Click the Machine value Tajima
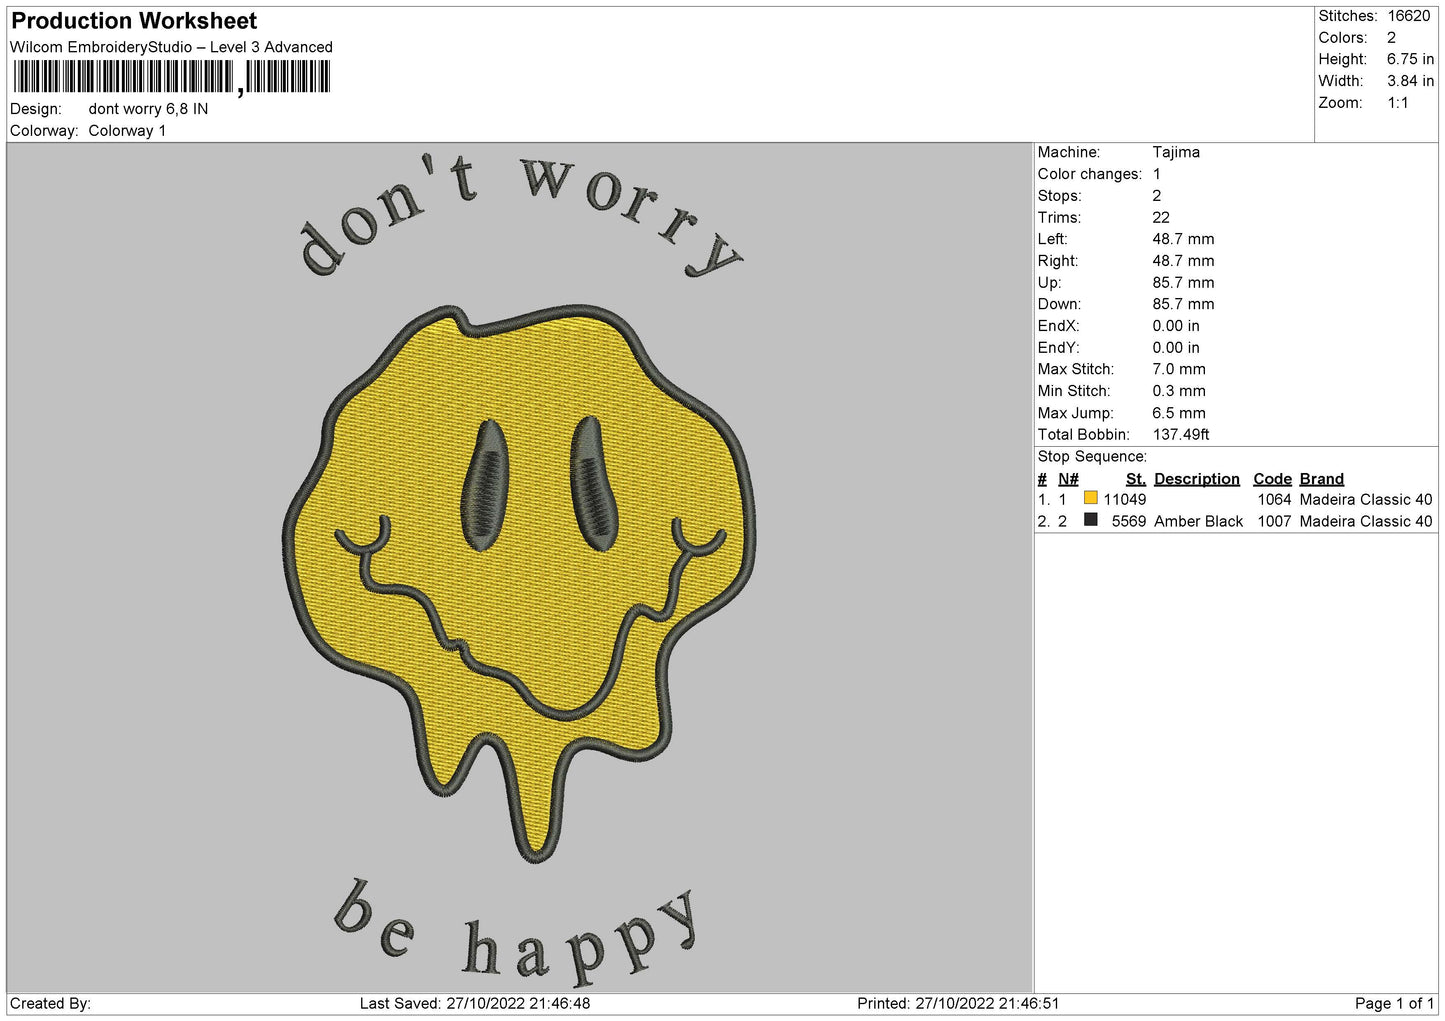 pos(1176,152)
